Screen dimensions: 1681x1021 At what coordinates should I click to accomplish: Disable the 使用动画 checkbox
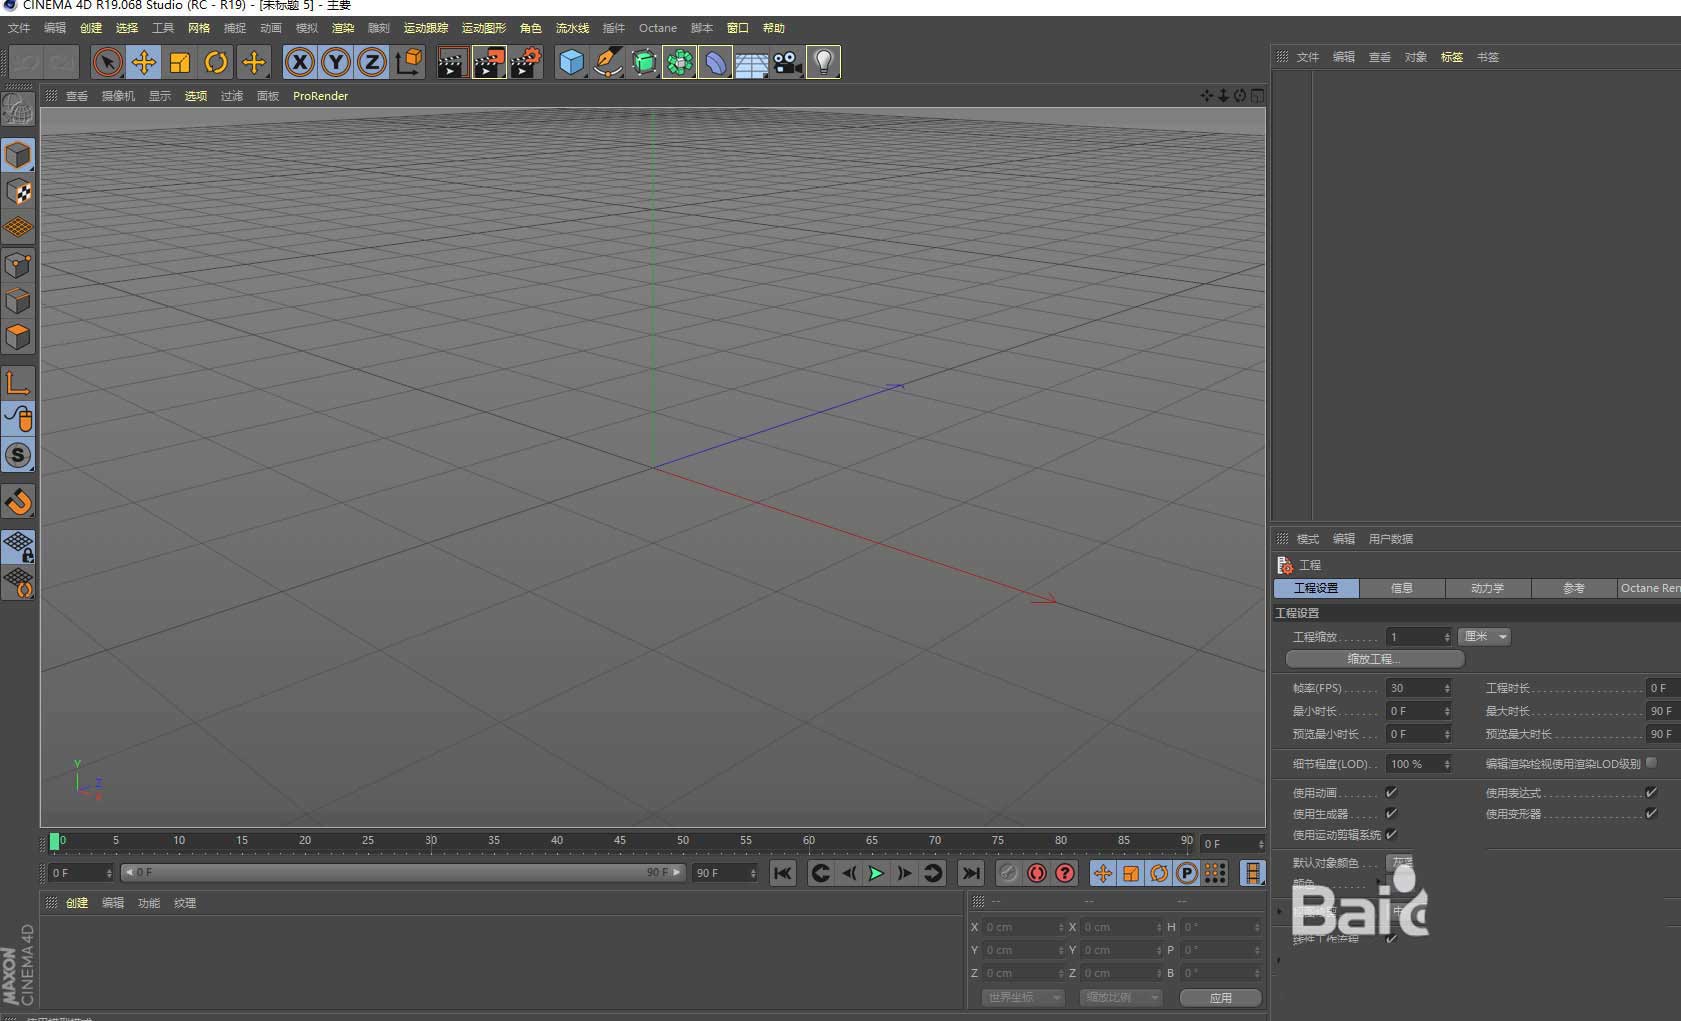(x=1391, y=792)
